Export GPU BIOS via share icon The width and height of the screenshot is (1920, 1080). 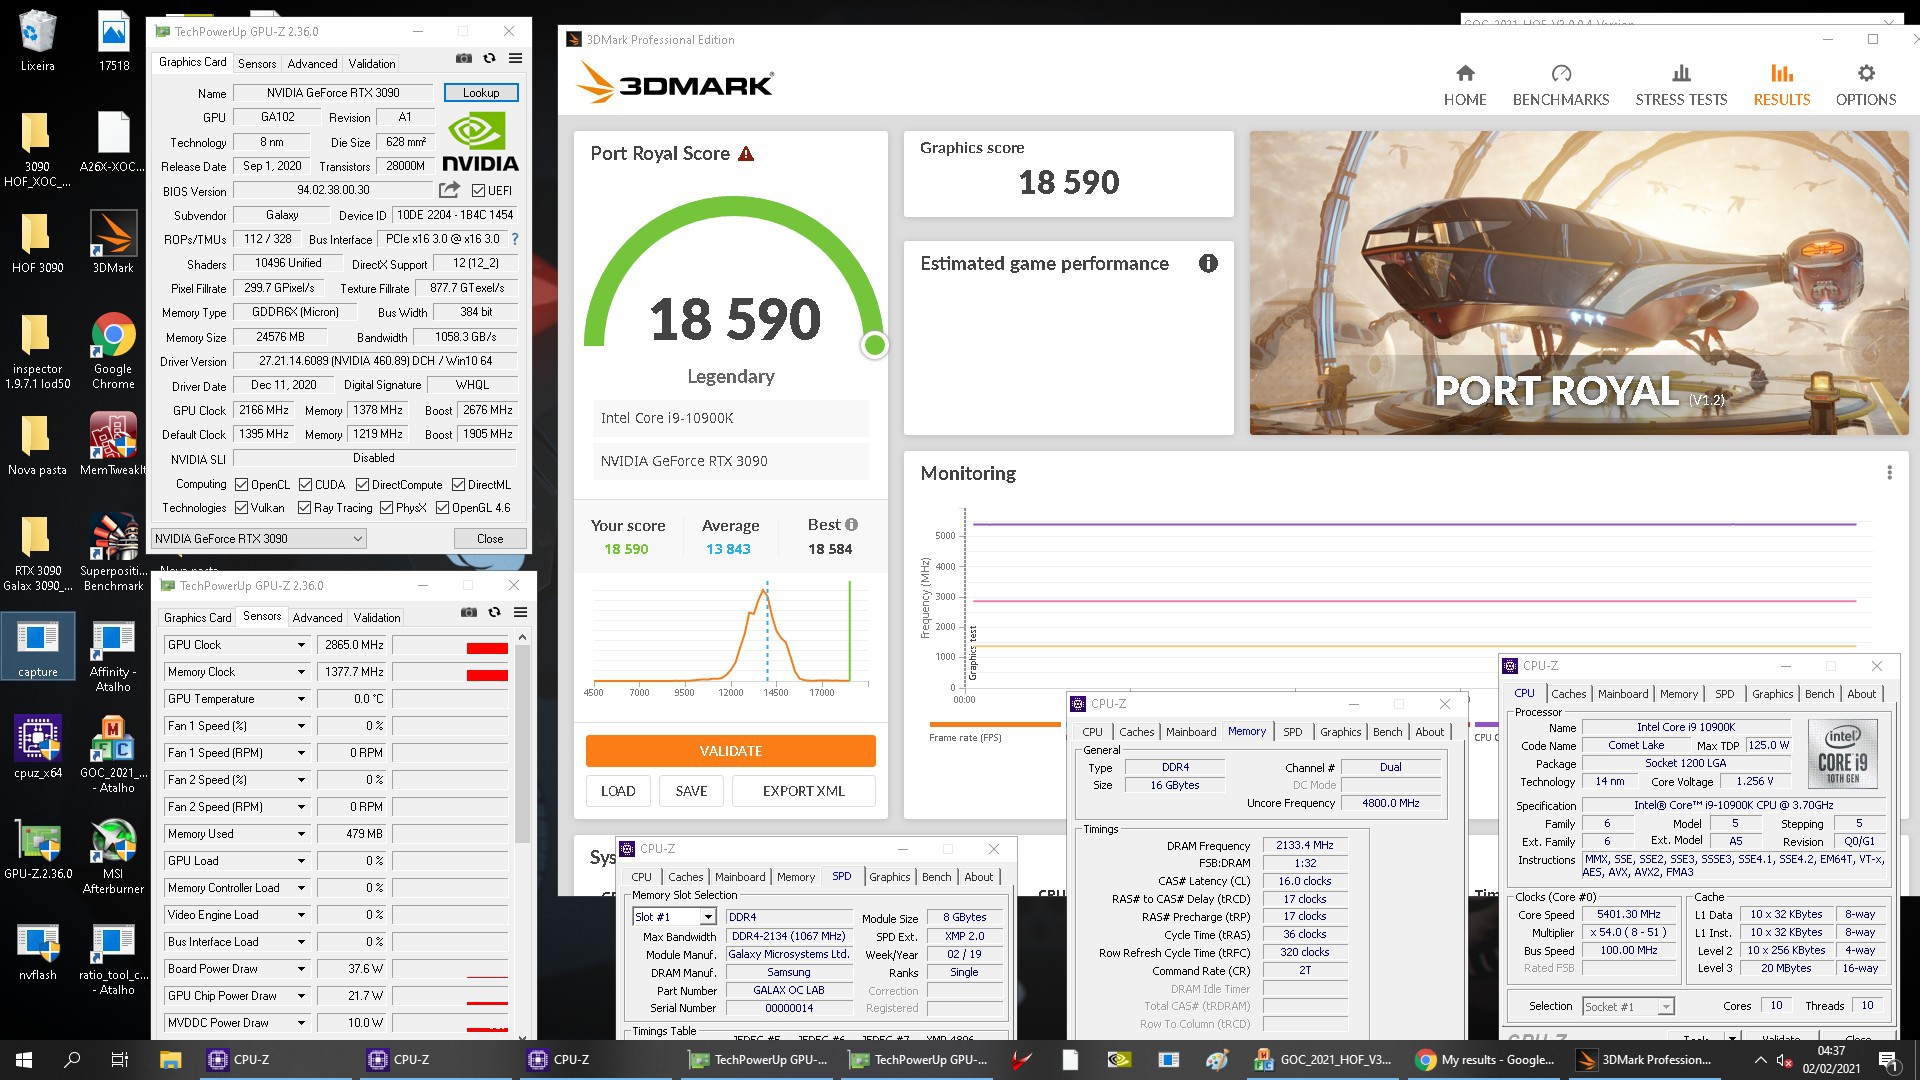(x=449, y=190)
